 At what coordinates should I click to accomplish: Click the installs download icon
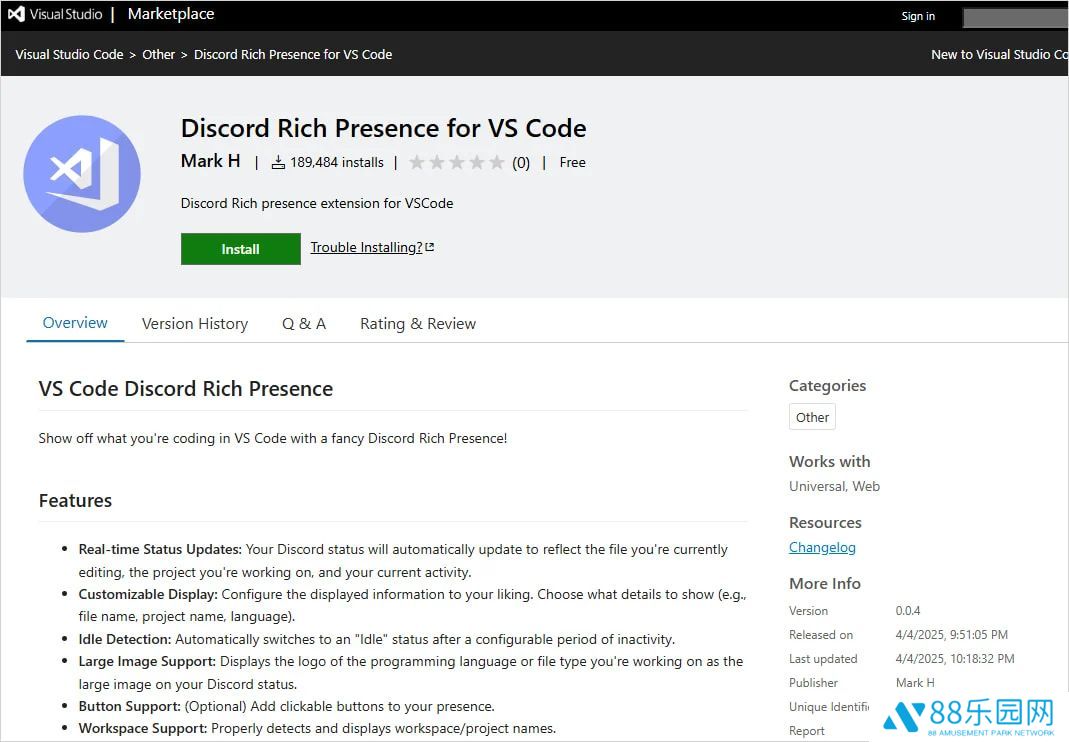(278, 162)
